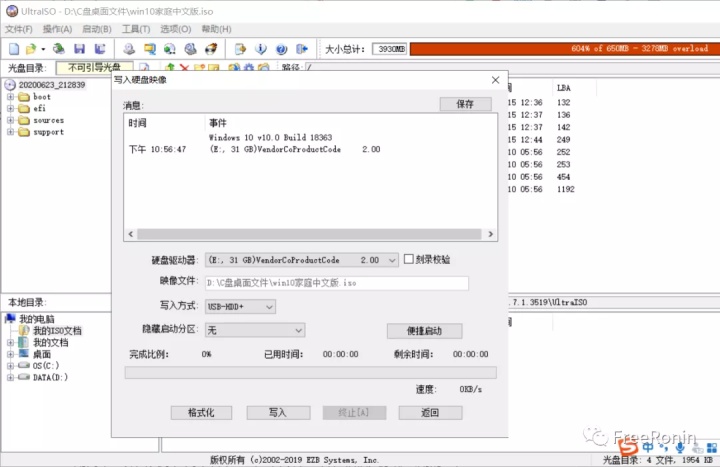Open the 帮助(H) menu

coord(216,29)
